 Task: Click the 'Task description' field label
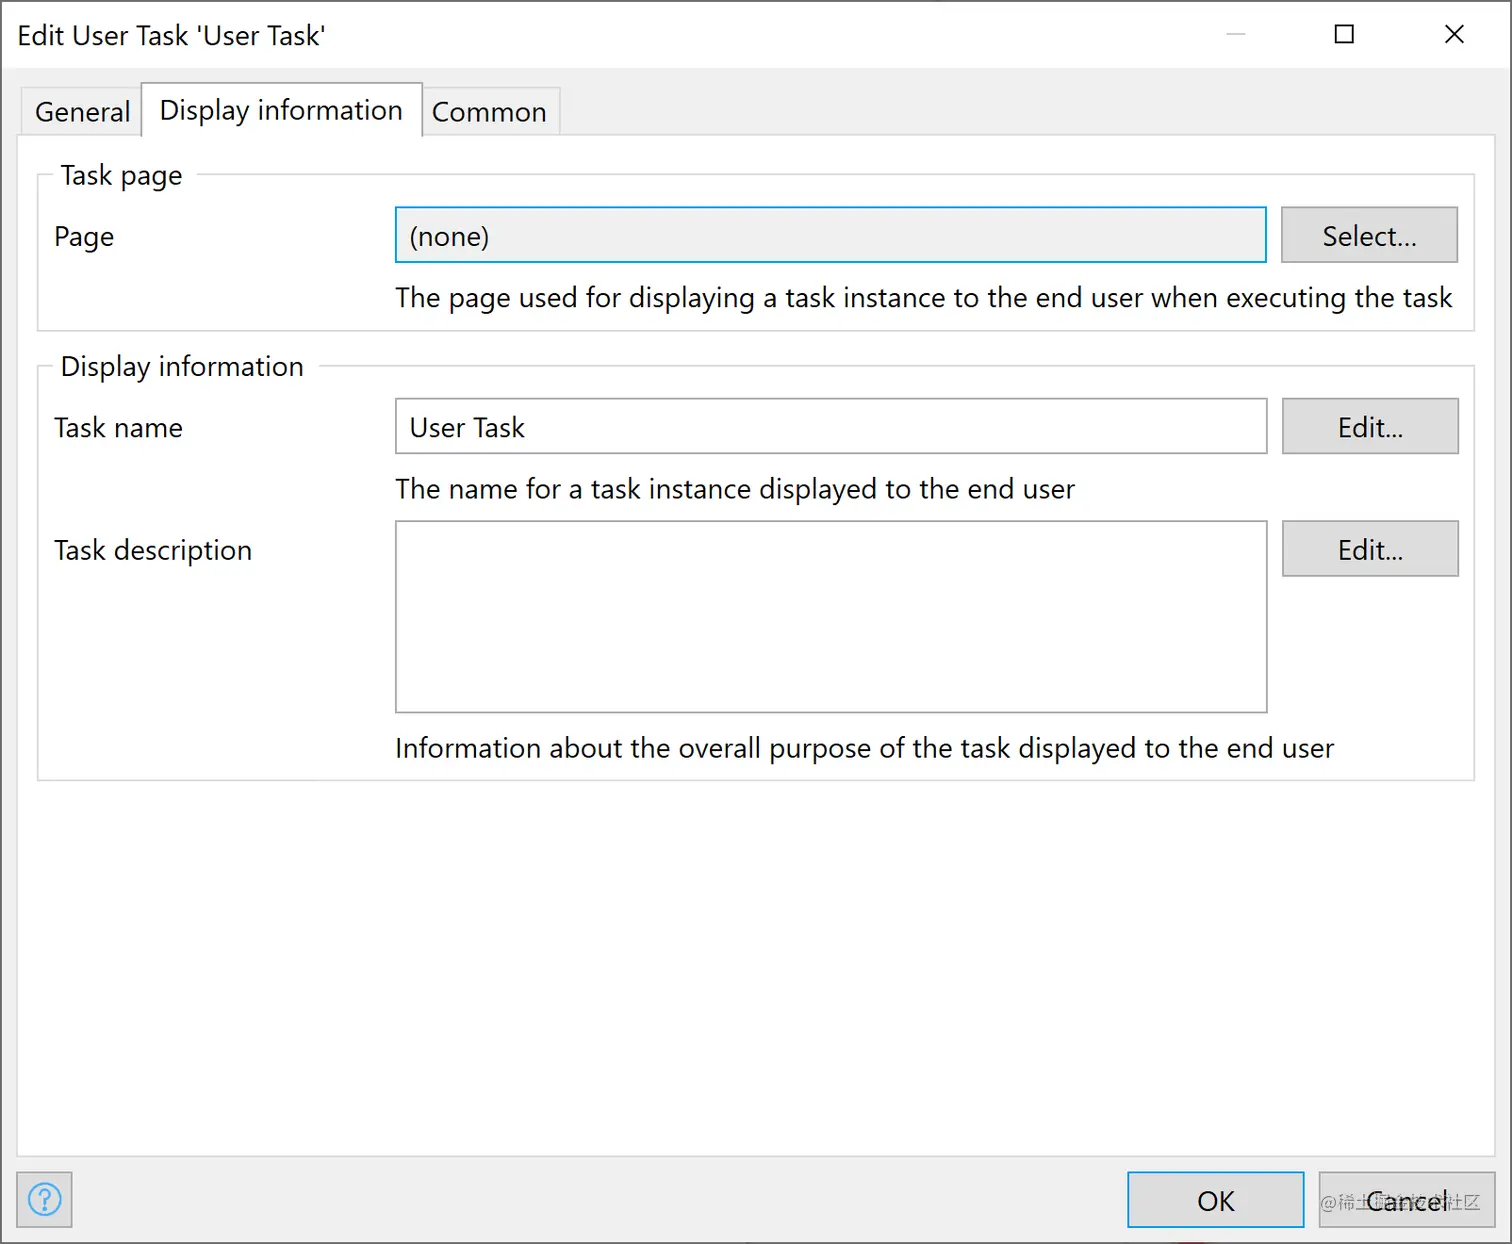point(153,550)
